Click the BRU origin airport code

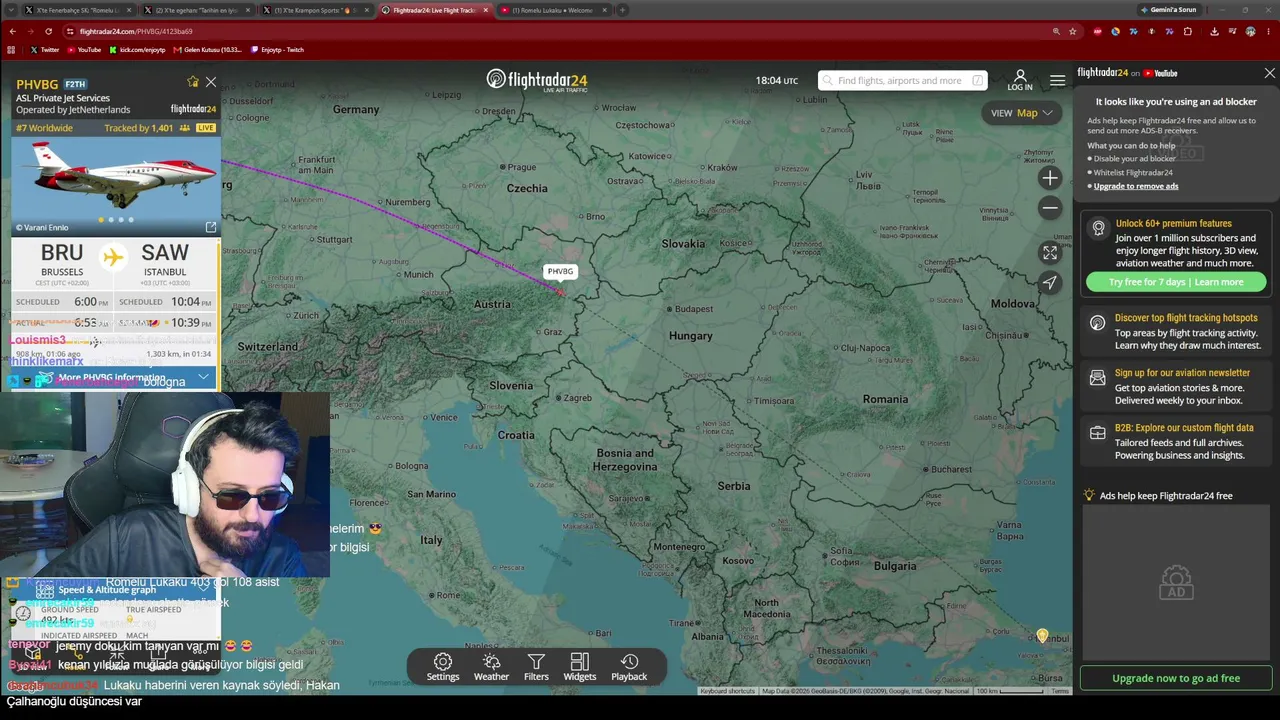click(62, 254)
